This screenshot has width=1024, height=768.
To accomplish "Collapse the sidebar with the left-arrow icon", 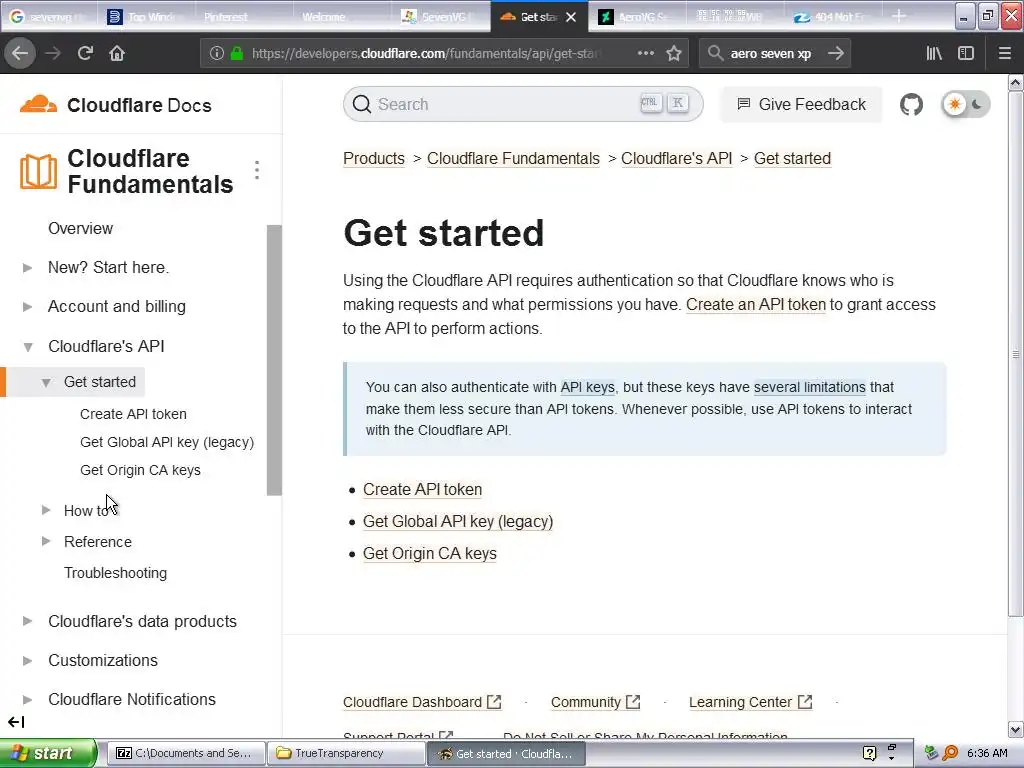I will (x=16, y=722).
